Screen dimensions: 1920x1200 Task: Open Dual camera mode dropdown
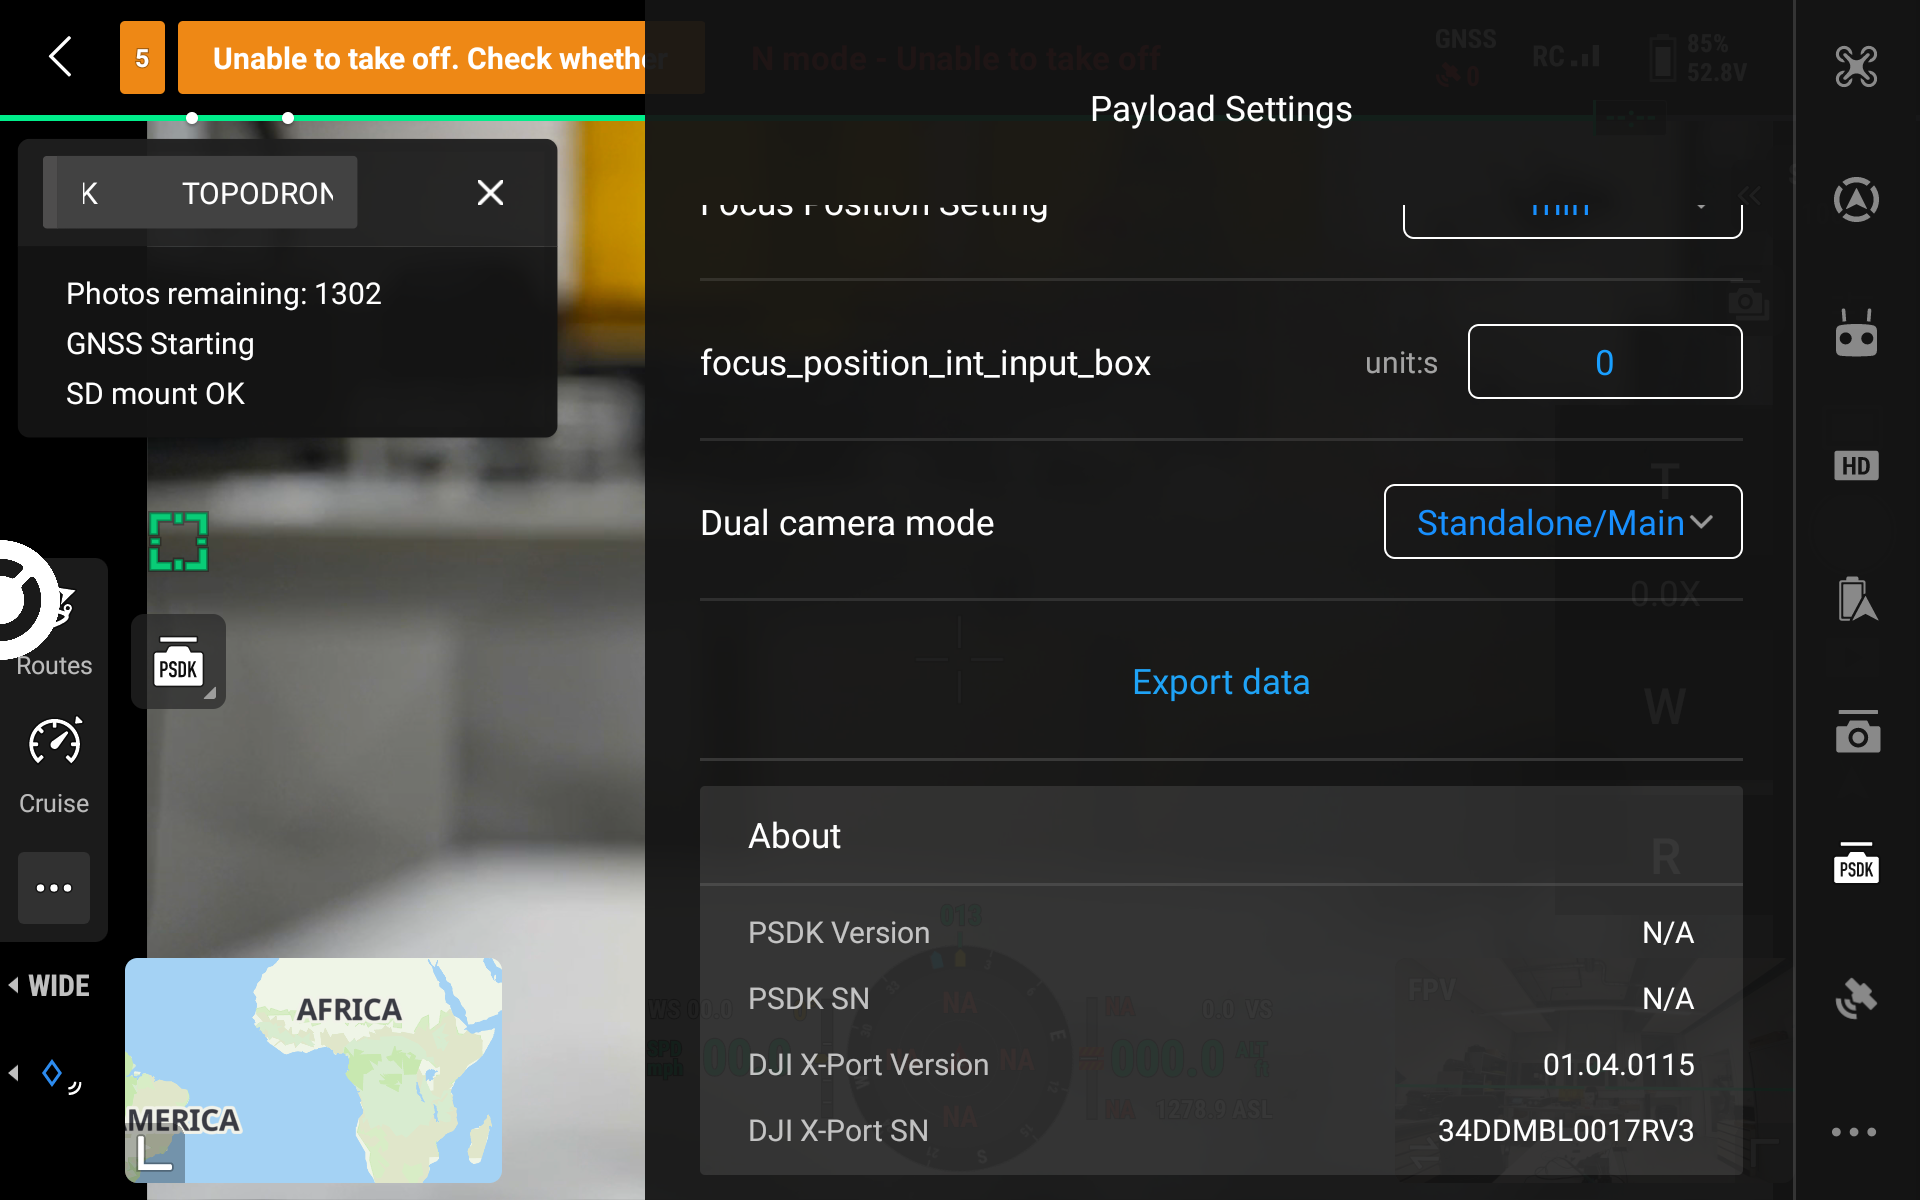(x=1563, y=522)
